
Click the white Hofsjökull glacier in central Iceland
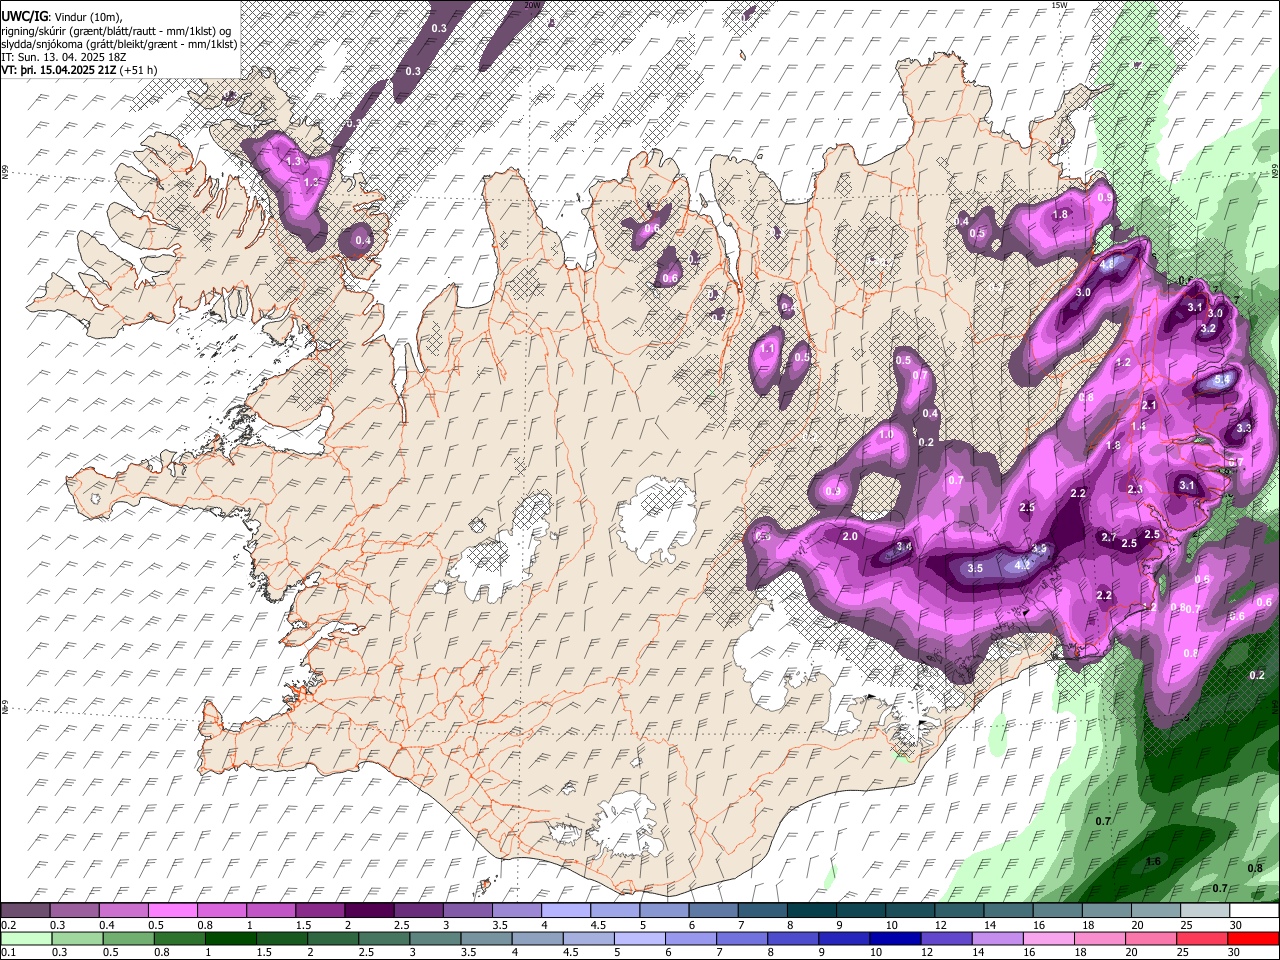(x=657, y=520)
